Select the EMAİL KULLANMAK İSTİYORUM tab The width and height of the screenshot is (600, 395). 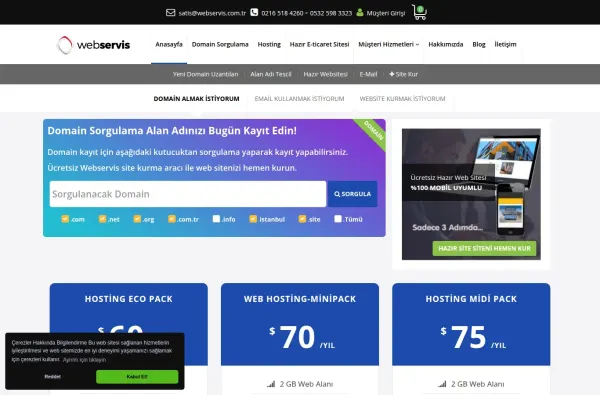coord(299,99)
